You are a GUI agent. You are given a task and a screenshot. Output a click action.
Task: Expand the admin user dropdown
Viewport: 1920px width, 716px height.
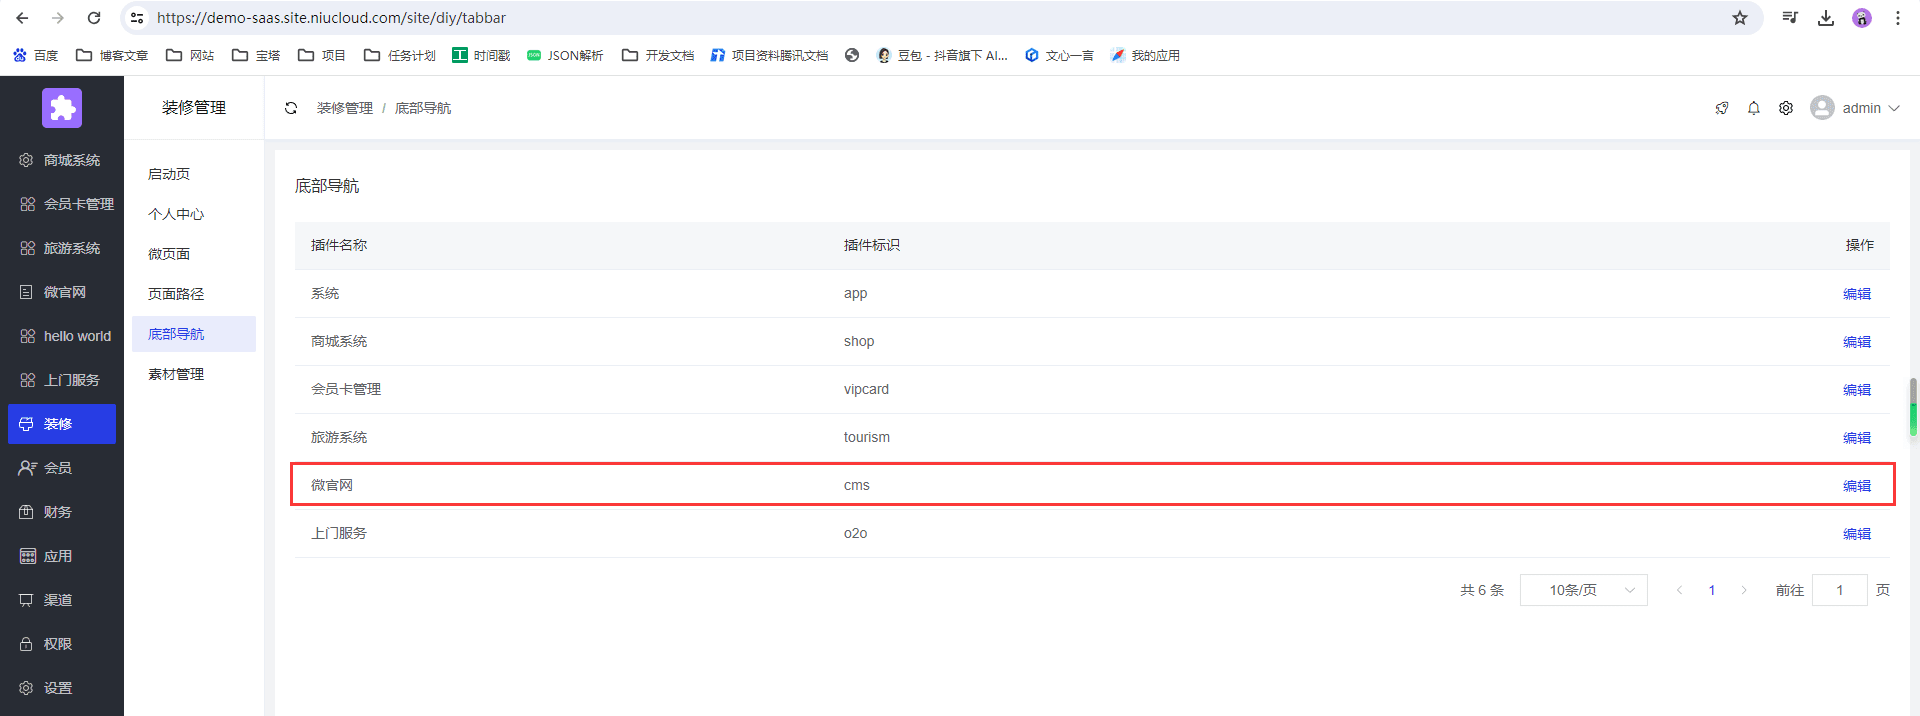(x=1855, y=108)
